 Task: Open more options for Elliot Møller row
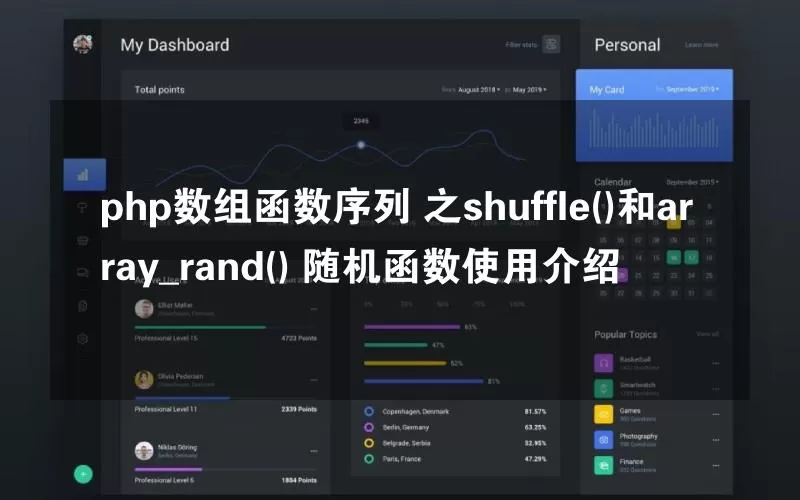tap(313, 309)
